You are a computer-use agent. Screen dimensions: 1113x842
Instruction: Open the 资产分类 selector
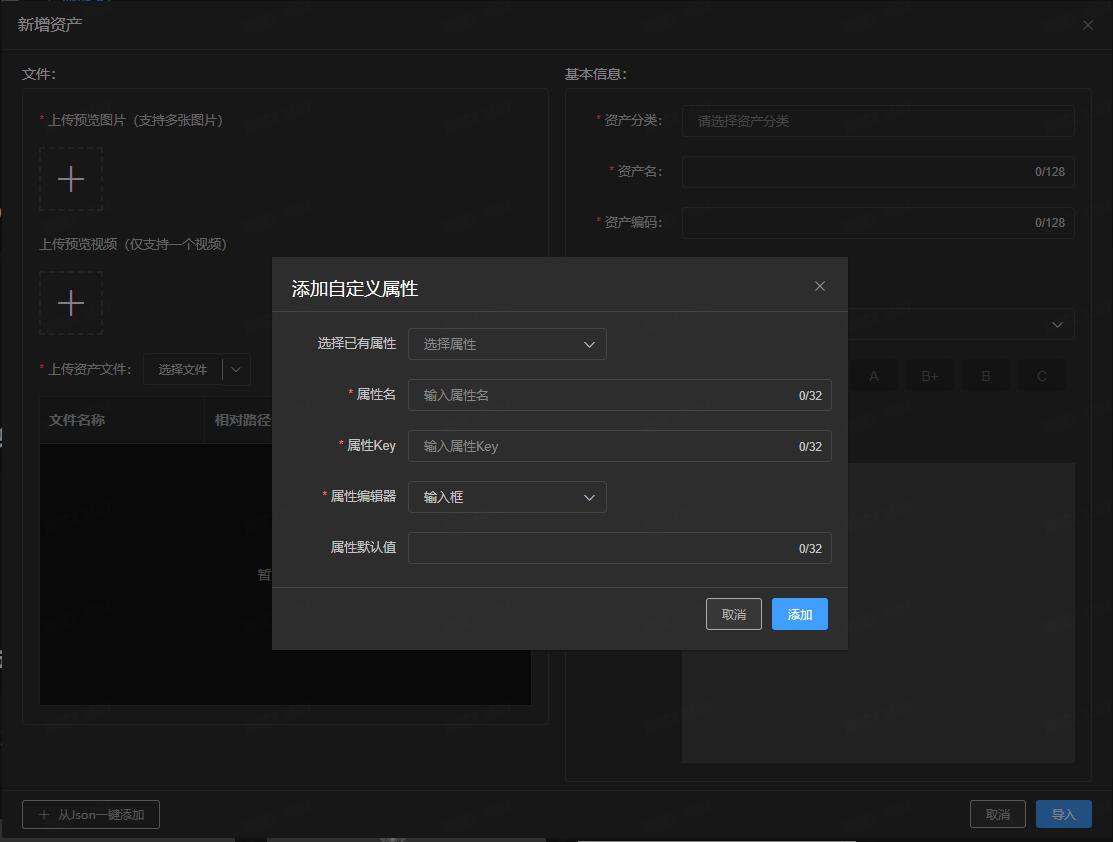(877, 121)
